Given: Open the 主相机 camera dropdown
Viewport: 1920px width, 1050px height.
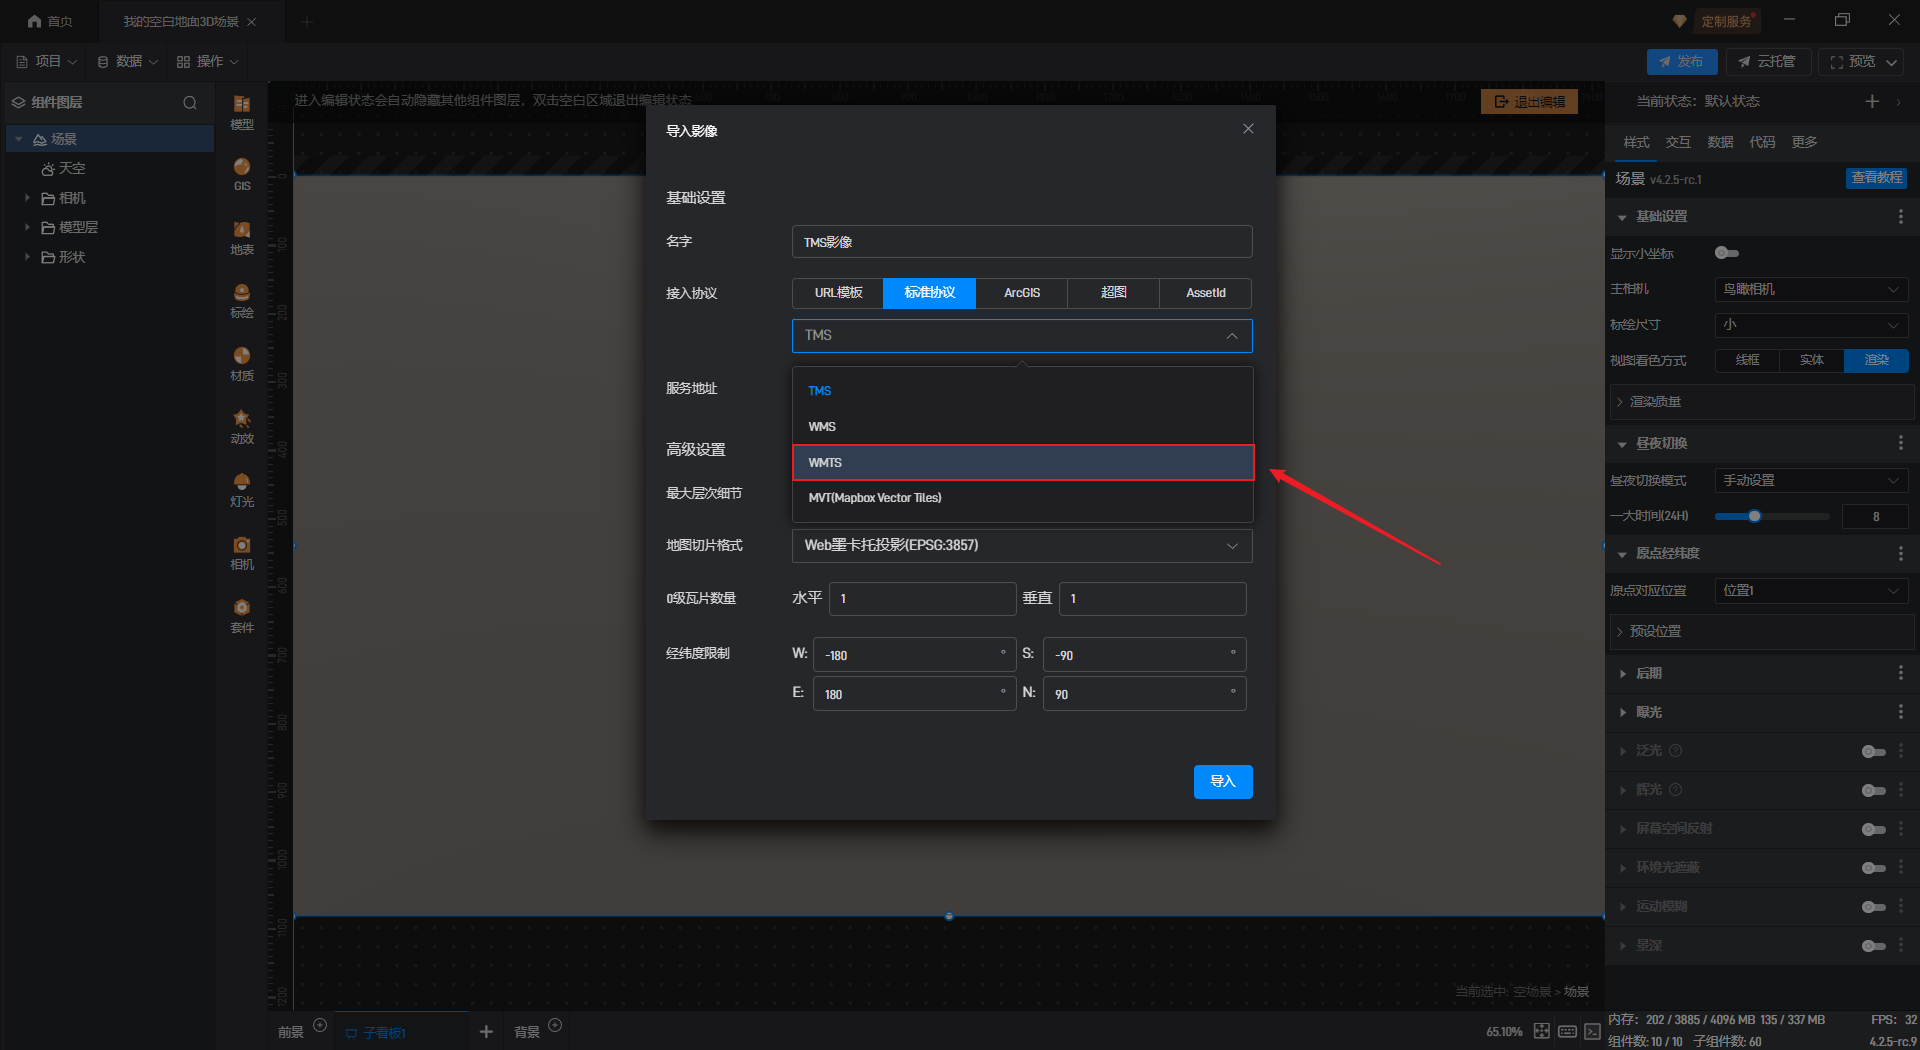Looking at the screenshot, I should (x=1810, y=289).
